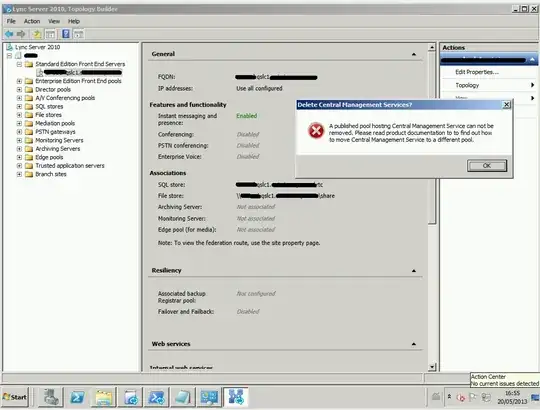Screen dimensions: 540x410
Task: Collapse the site root tree node
Action: click(9, 56)
